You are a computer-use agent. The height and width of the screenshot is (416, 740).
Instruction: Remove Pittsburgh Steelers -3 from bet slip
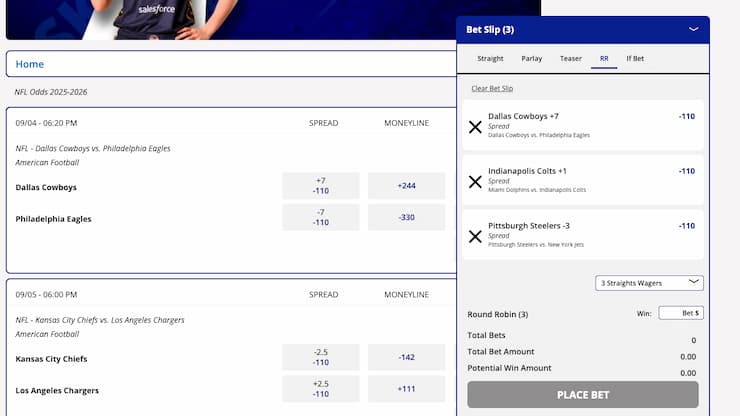(x=475, y=237)
